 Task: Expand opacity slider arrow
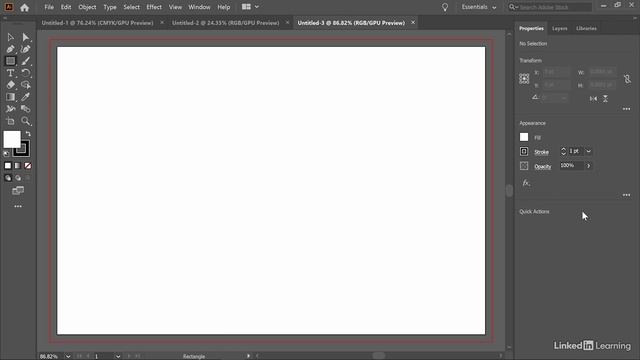(x=589, y=166)
